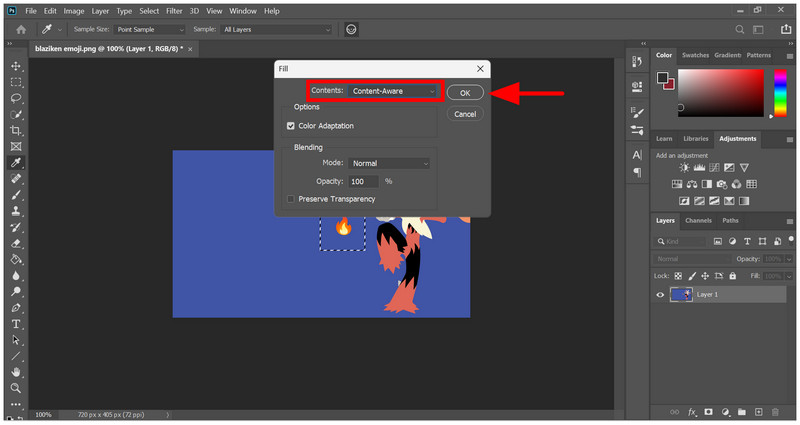Switch to the Channels tab

tap(698, 220)
